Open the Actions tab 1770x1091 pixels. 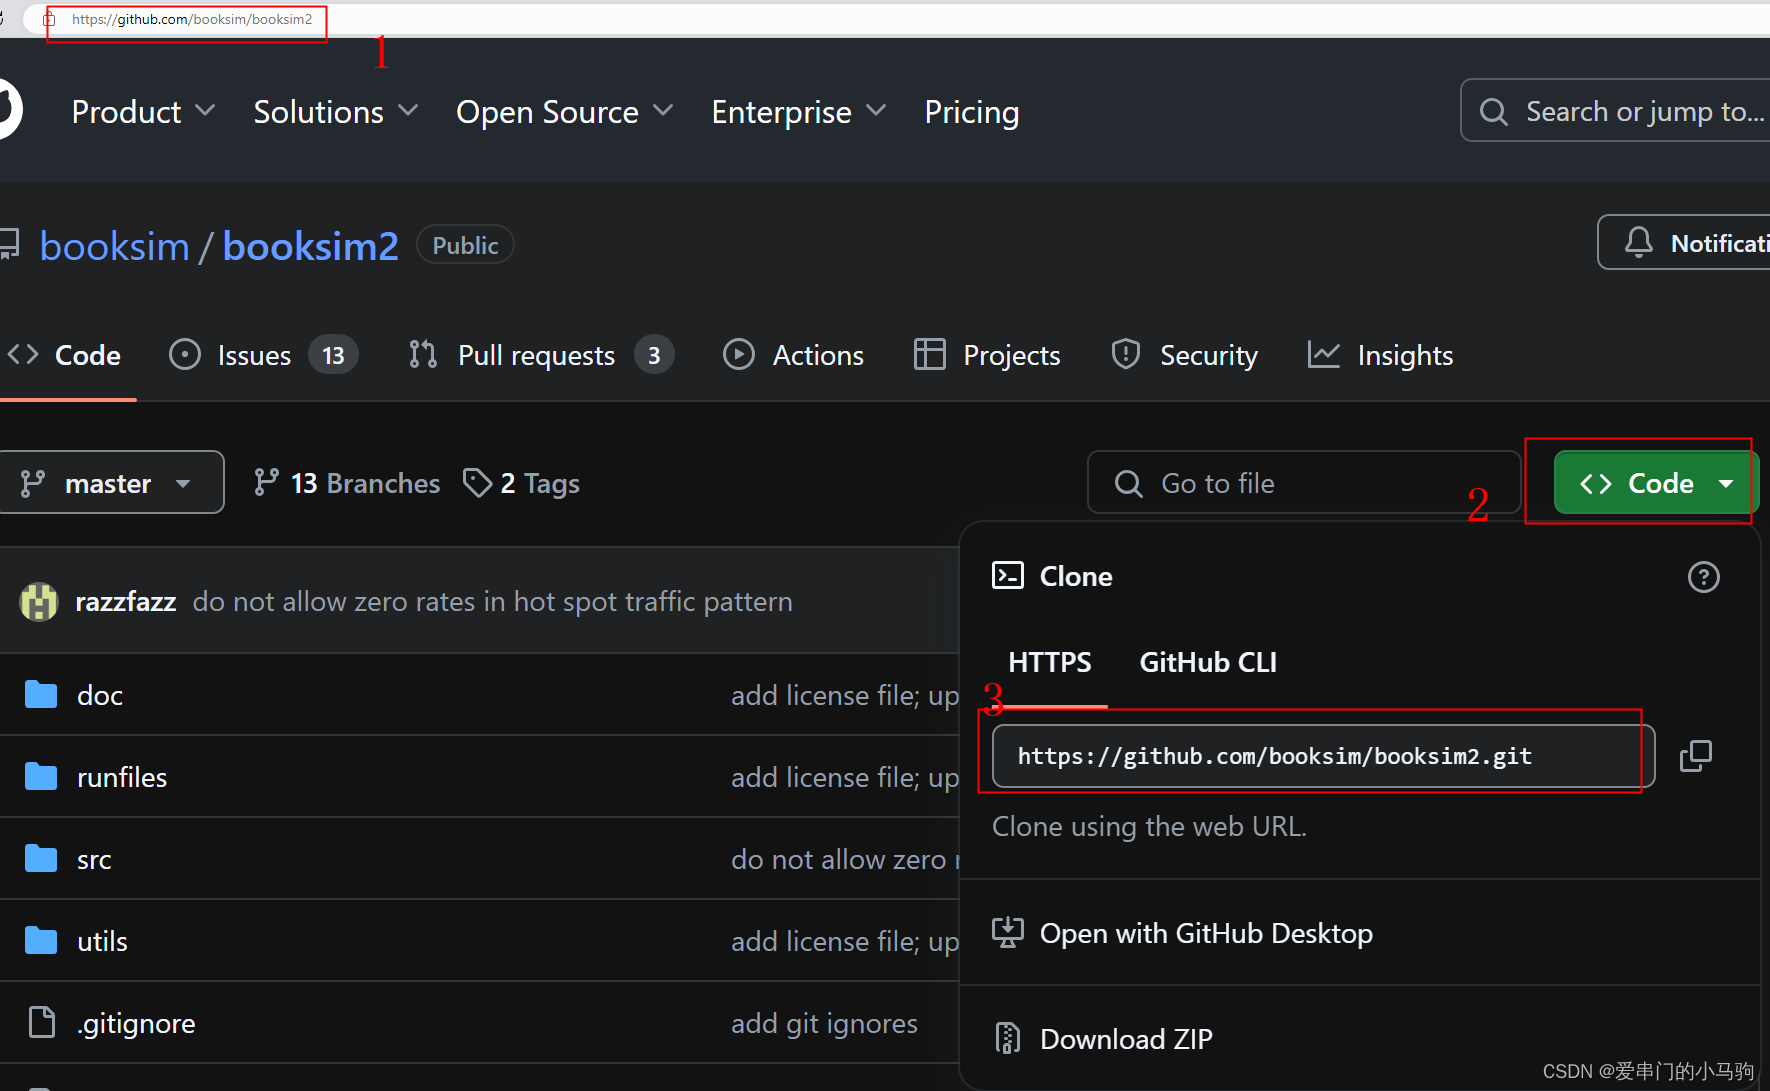(793, 355)
